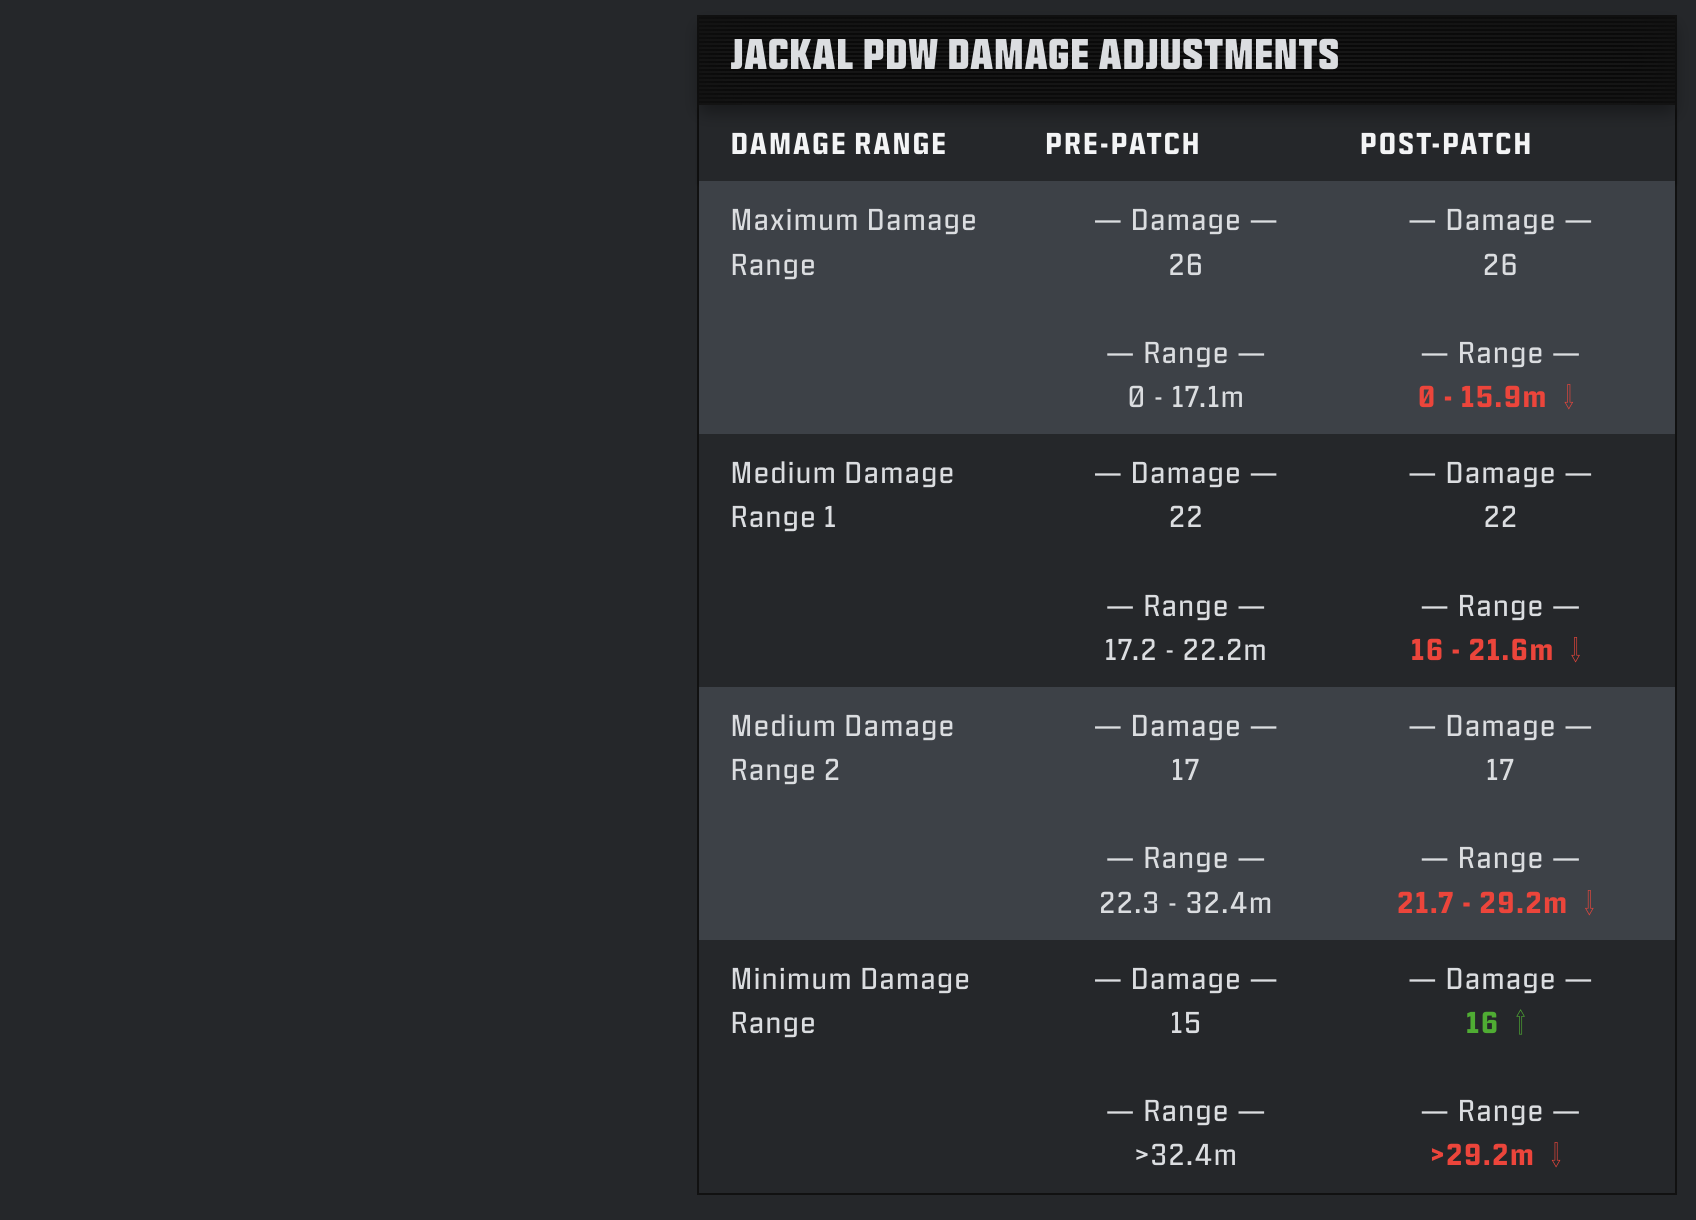Image resolution: width=1696 pixels, height=1220 pixels.
Task: Click the pre-patch range >32.4m value
Action: click(x=1185, y=1155)
